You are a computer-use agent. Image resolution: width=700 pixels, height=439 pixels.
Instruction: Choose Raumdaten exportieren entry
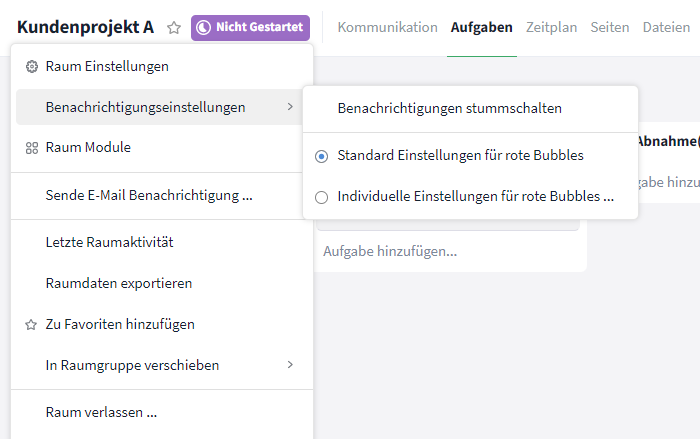pyautogui.click(x=162, y=283)
